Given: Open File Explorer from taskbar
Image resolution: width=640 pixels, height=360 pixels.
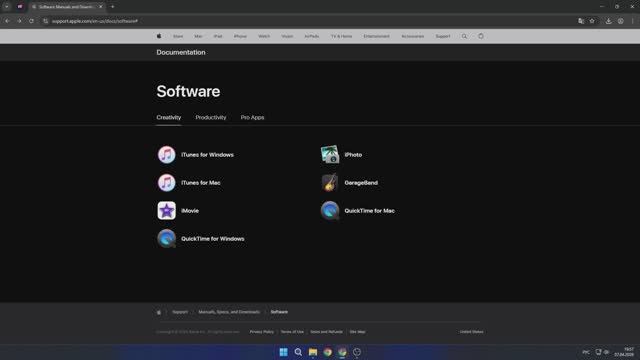Looking at the screenshot, I should 313,352.
